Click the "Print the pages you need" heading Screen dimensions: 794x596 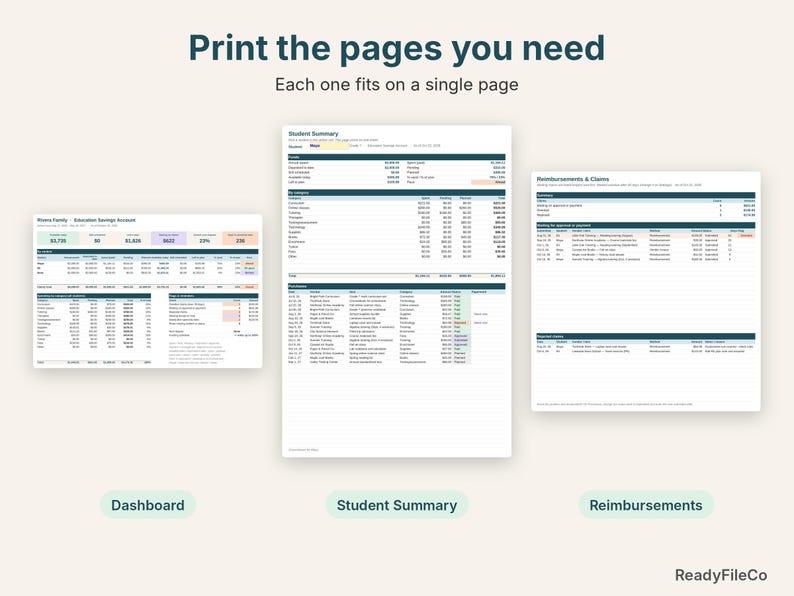click(x=396, y=48)
